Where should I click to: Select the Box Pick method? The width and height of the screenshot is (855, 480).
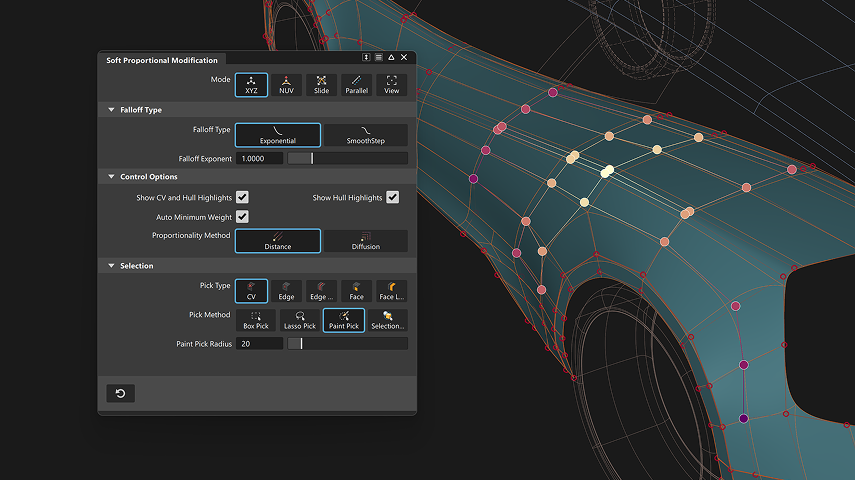(x=256, y=320)
